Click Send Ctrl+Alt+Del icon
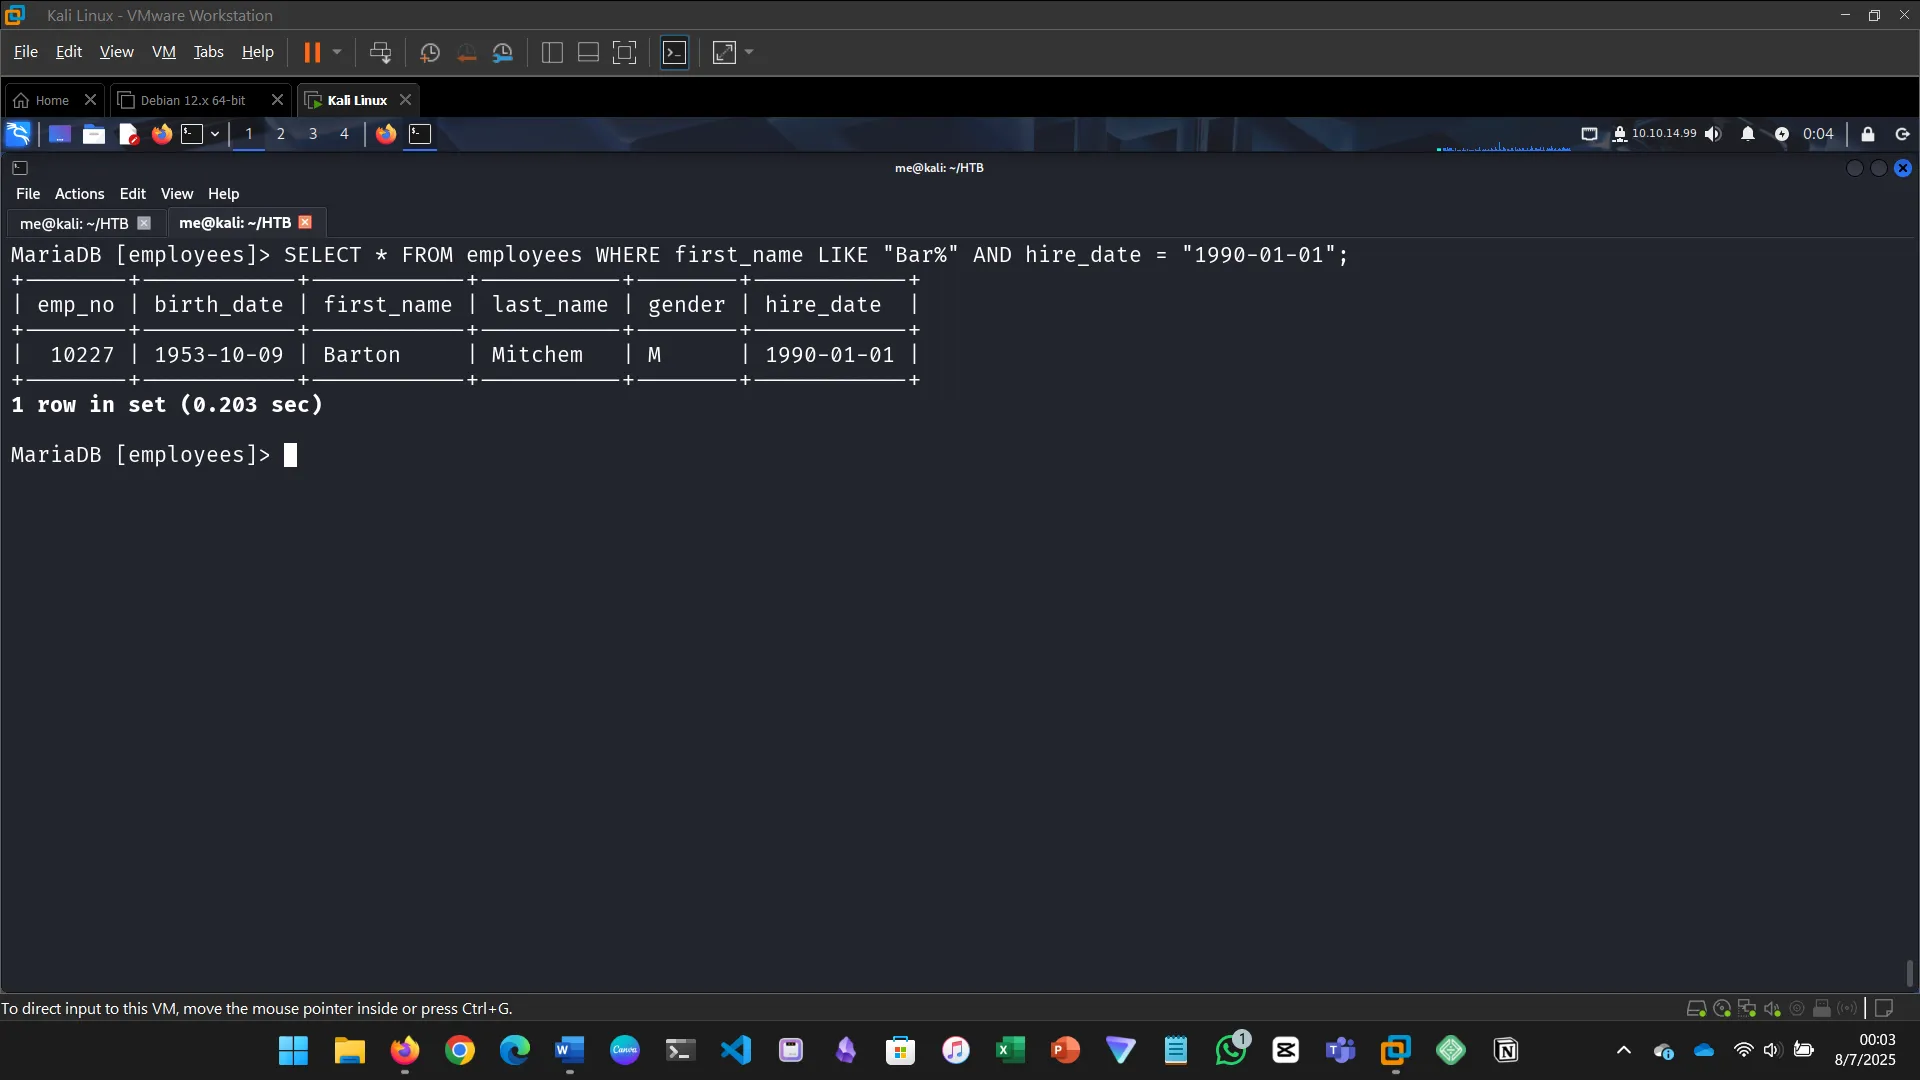Viewport: 1920px width, 1080px height. coord(380,52)
